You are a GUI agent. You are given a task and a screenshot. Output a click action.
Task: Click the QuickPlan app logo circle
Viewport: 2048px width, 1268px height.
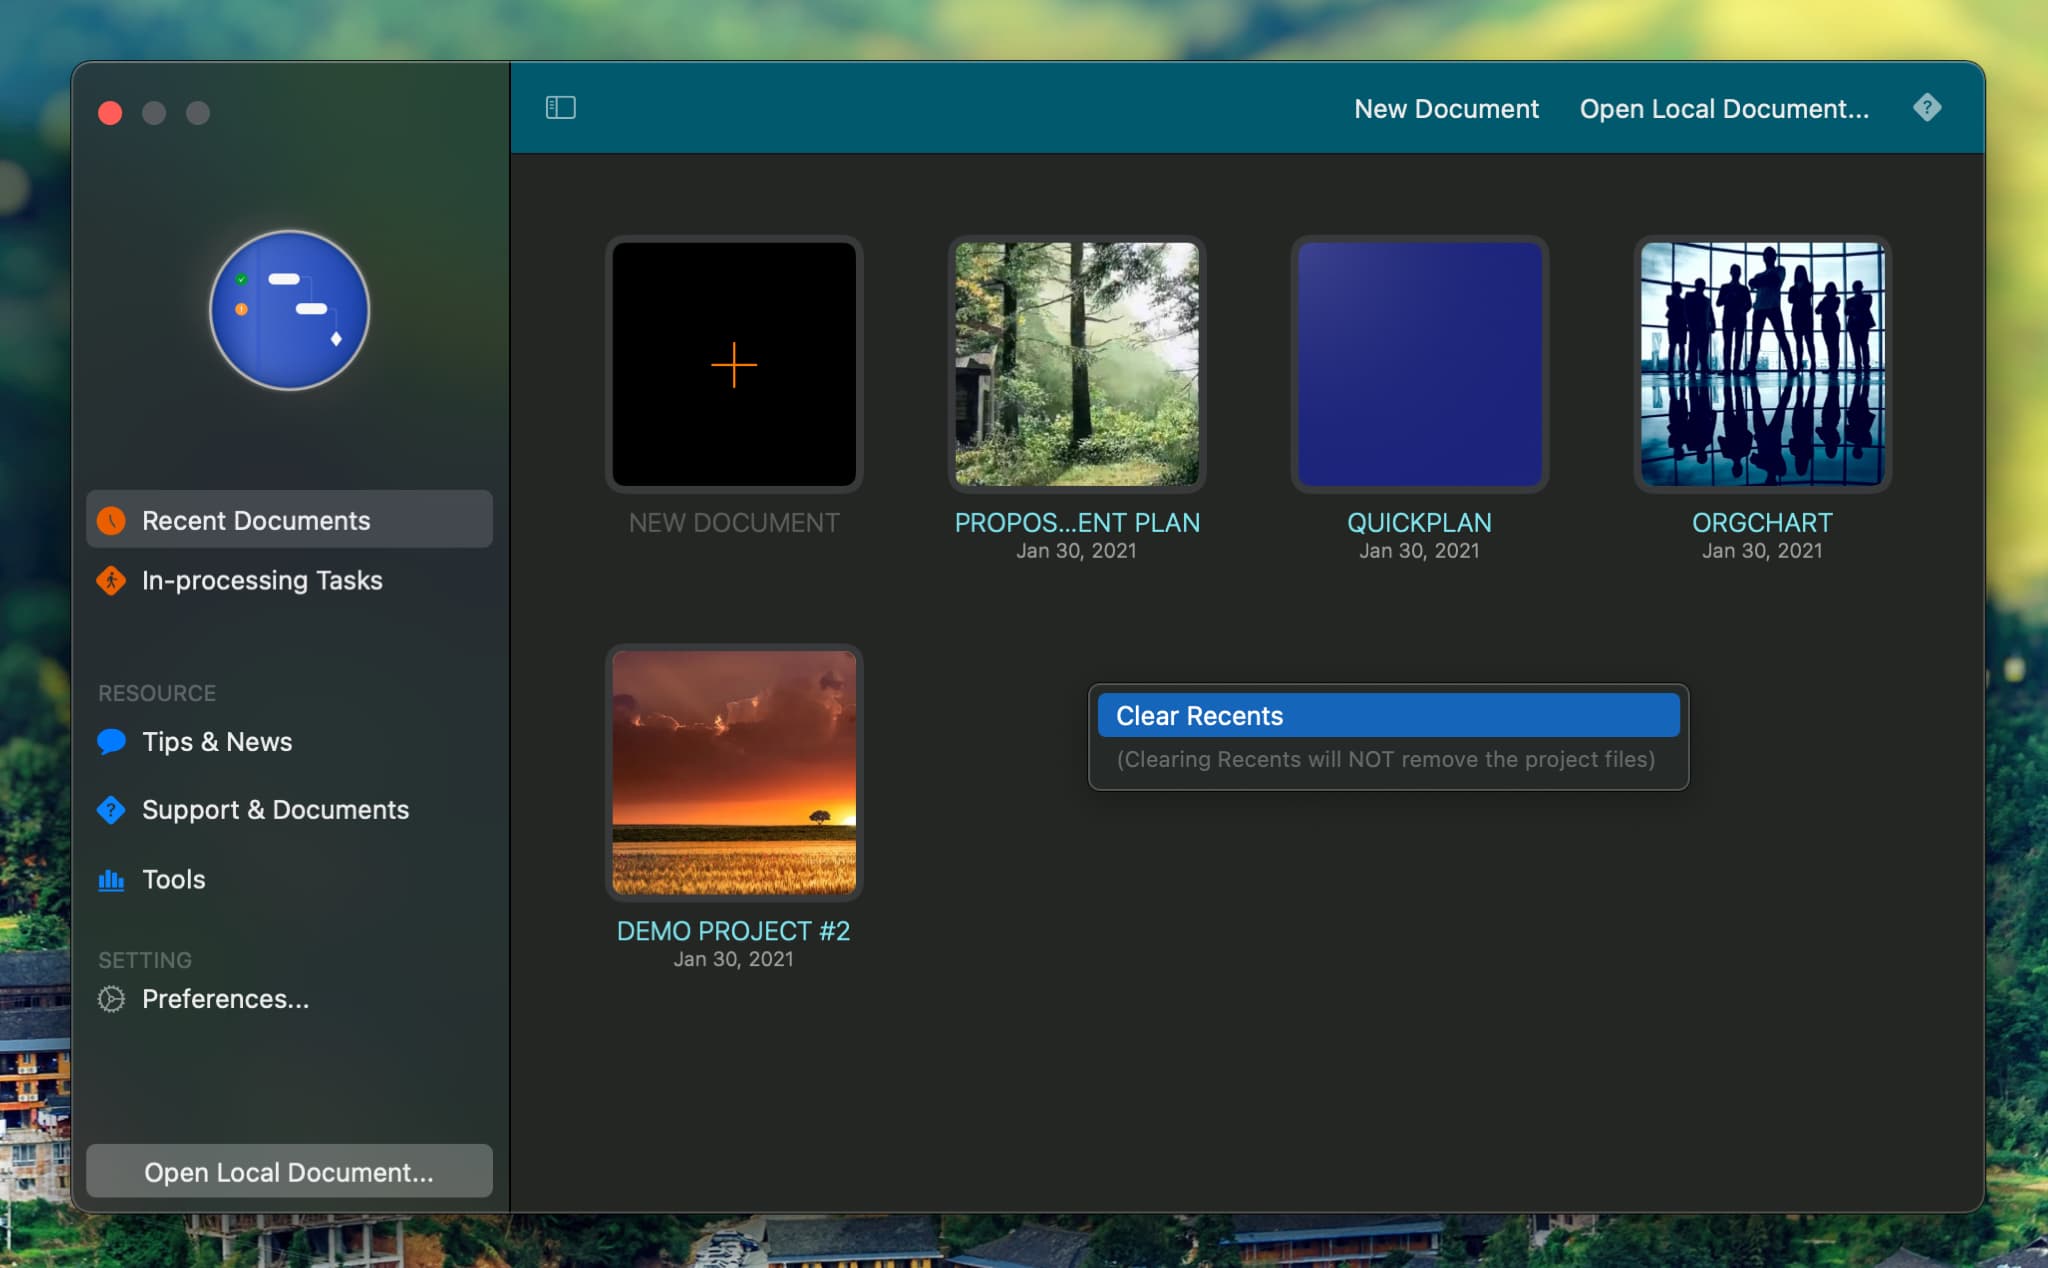(x=289, y=310)
